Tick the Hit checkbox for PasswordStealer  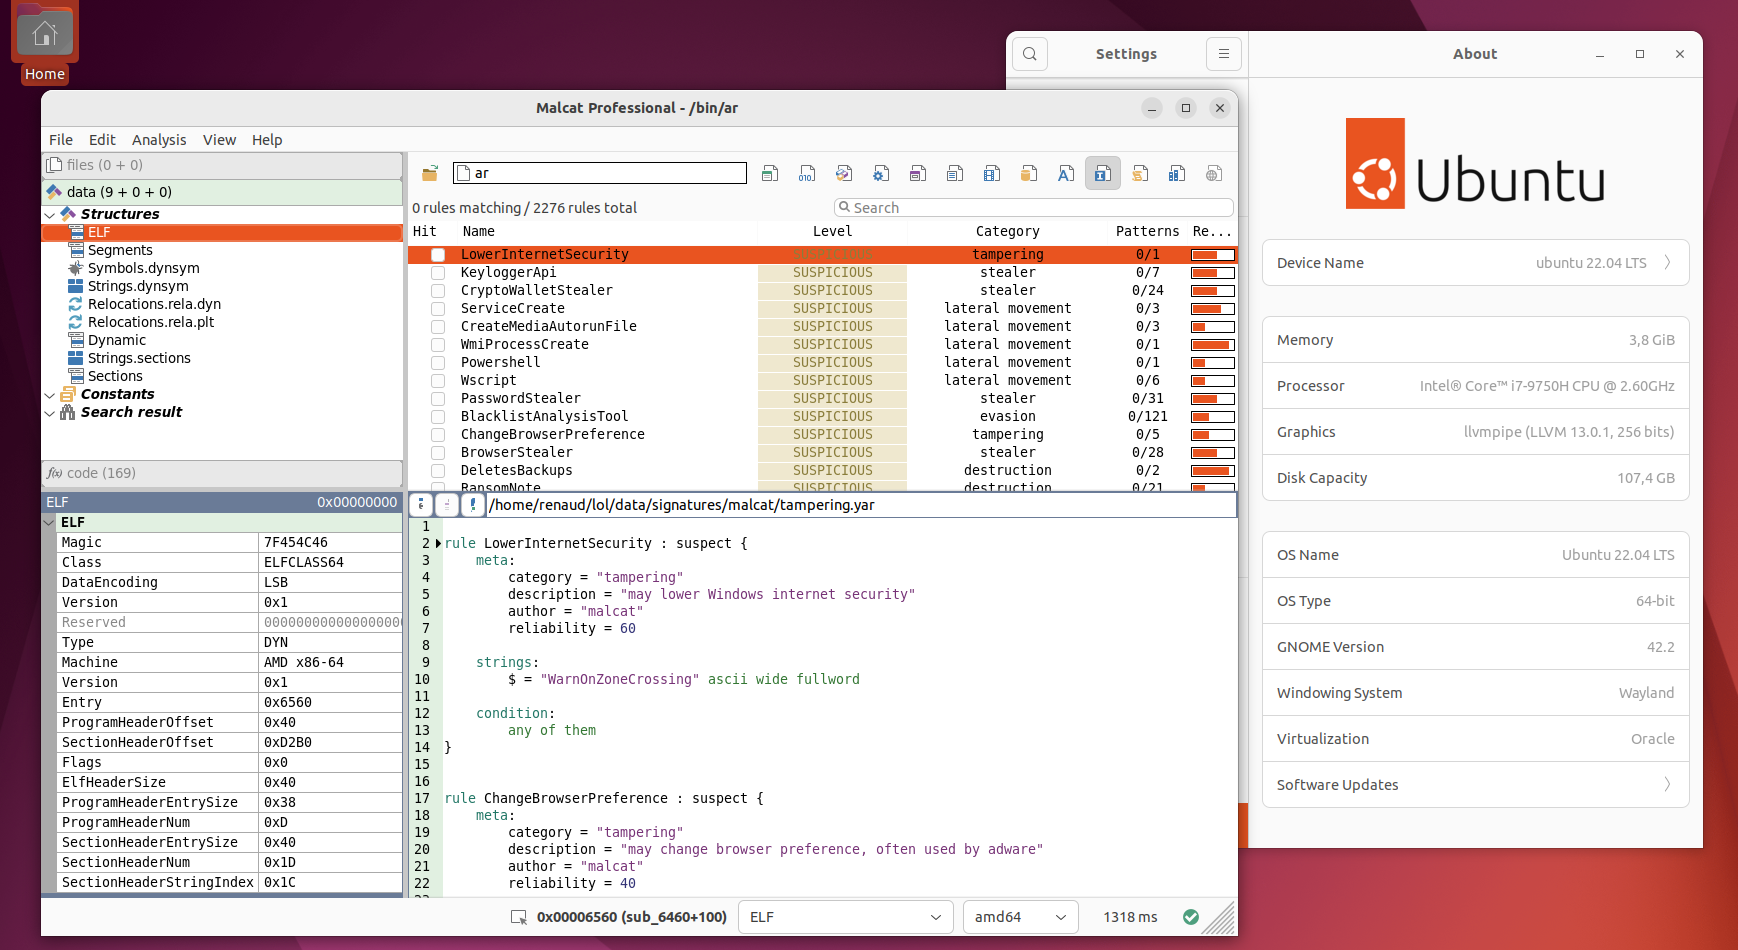coord(438,399)
